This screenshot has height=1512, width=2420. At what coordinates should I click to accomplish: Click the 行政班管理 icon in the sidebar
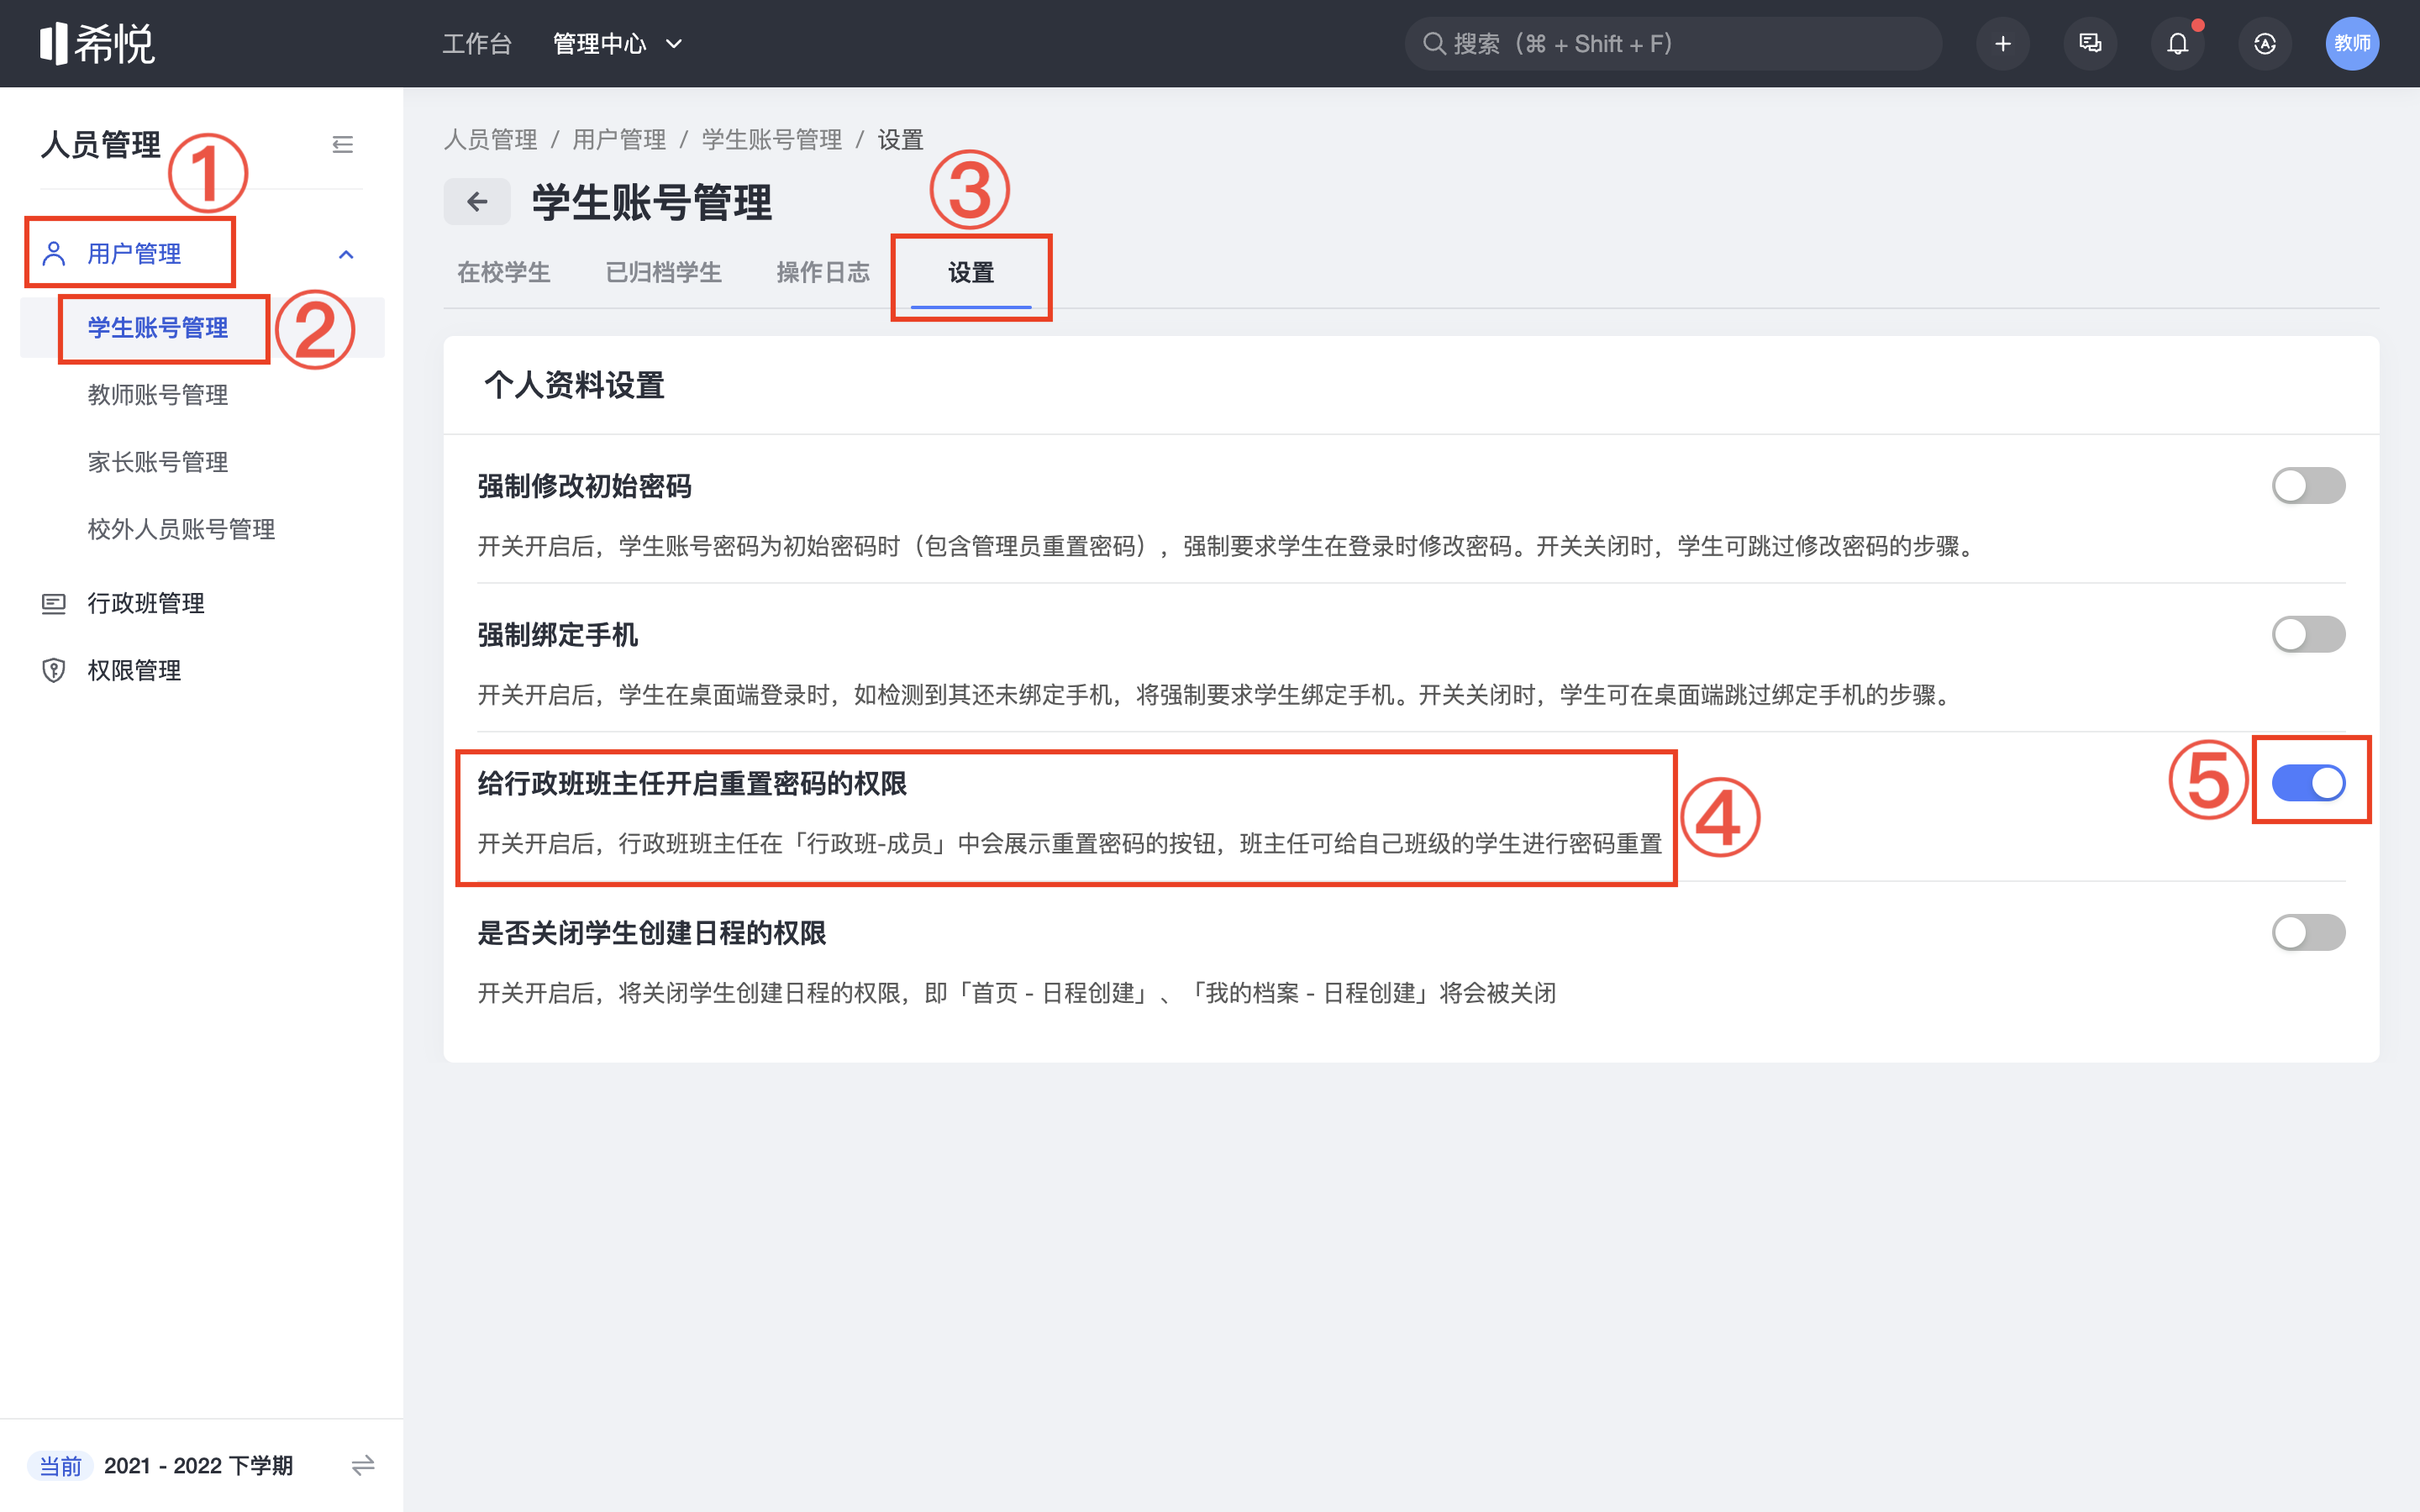click(x=54, y=603)
